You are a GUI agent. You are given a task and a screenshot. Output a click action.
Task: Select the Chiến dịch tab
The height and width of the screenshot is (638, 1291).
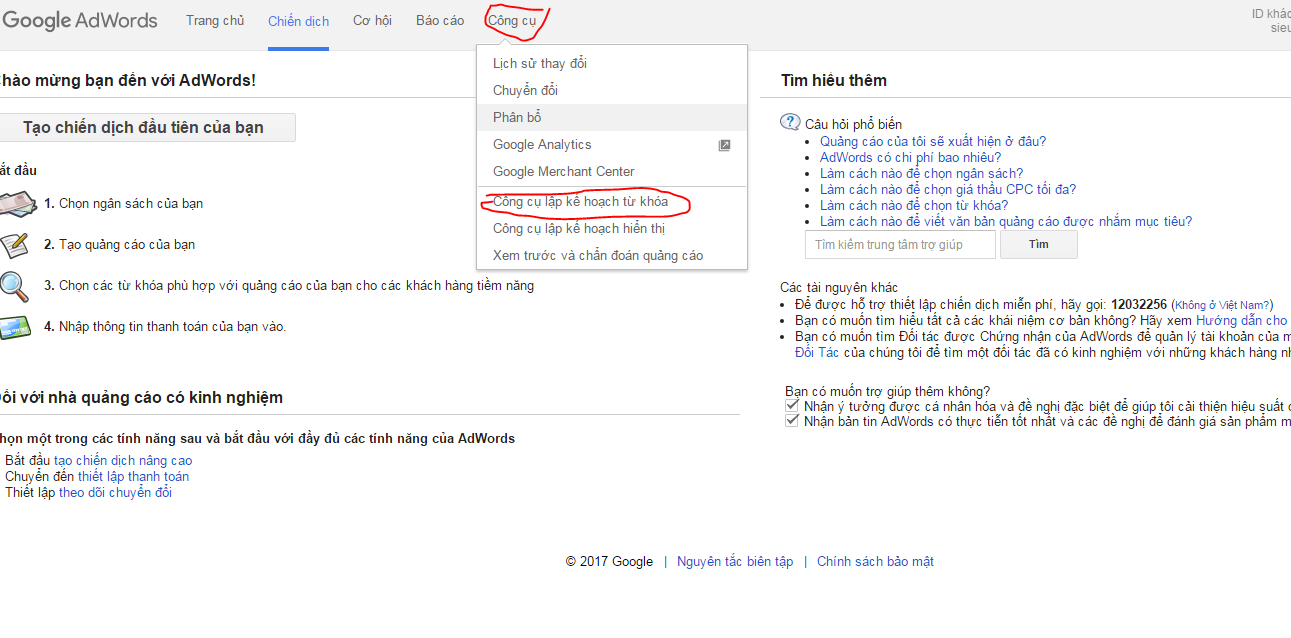[x=298, y=21]
